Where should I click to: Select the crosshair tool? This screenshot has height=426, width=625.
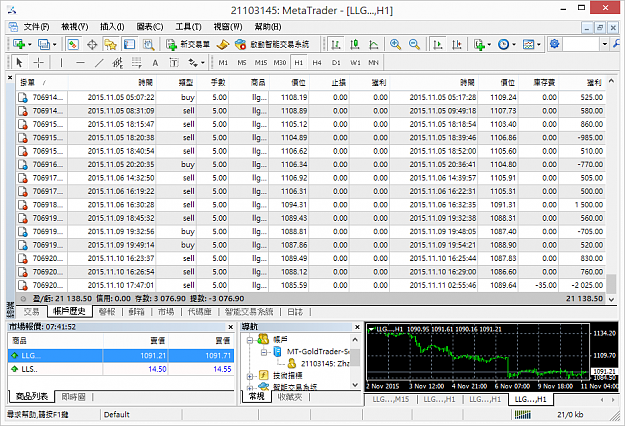click(39, 63)
